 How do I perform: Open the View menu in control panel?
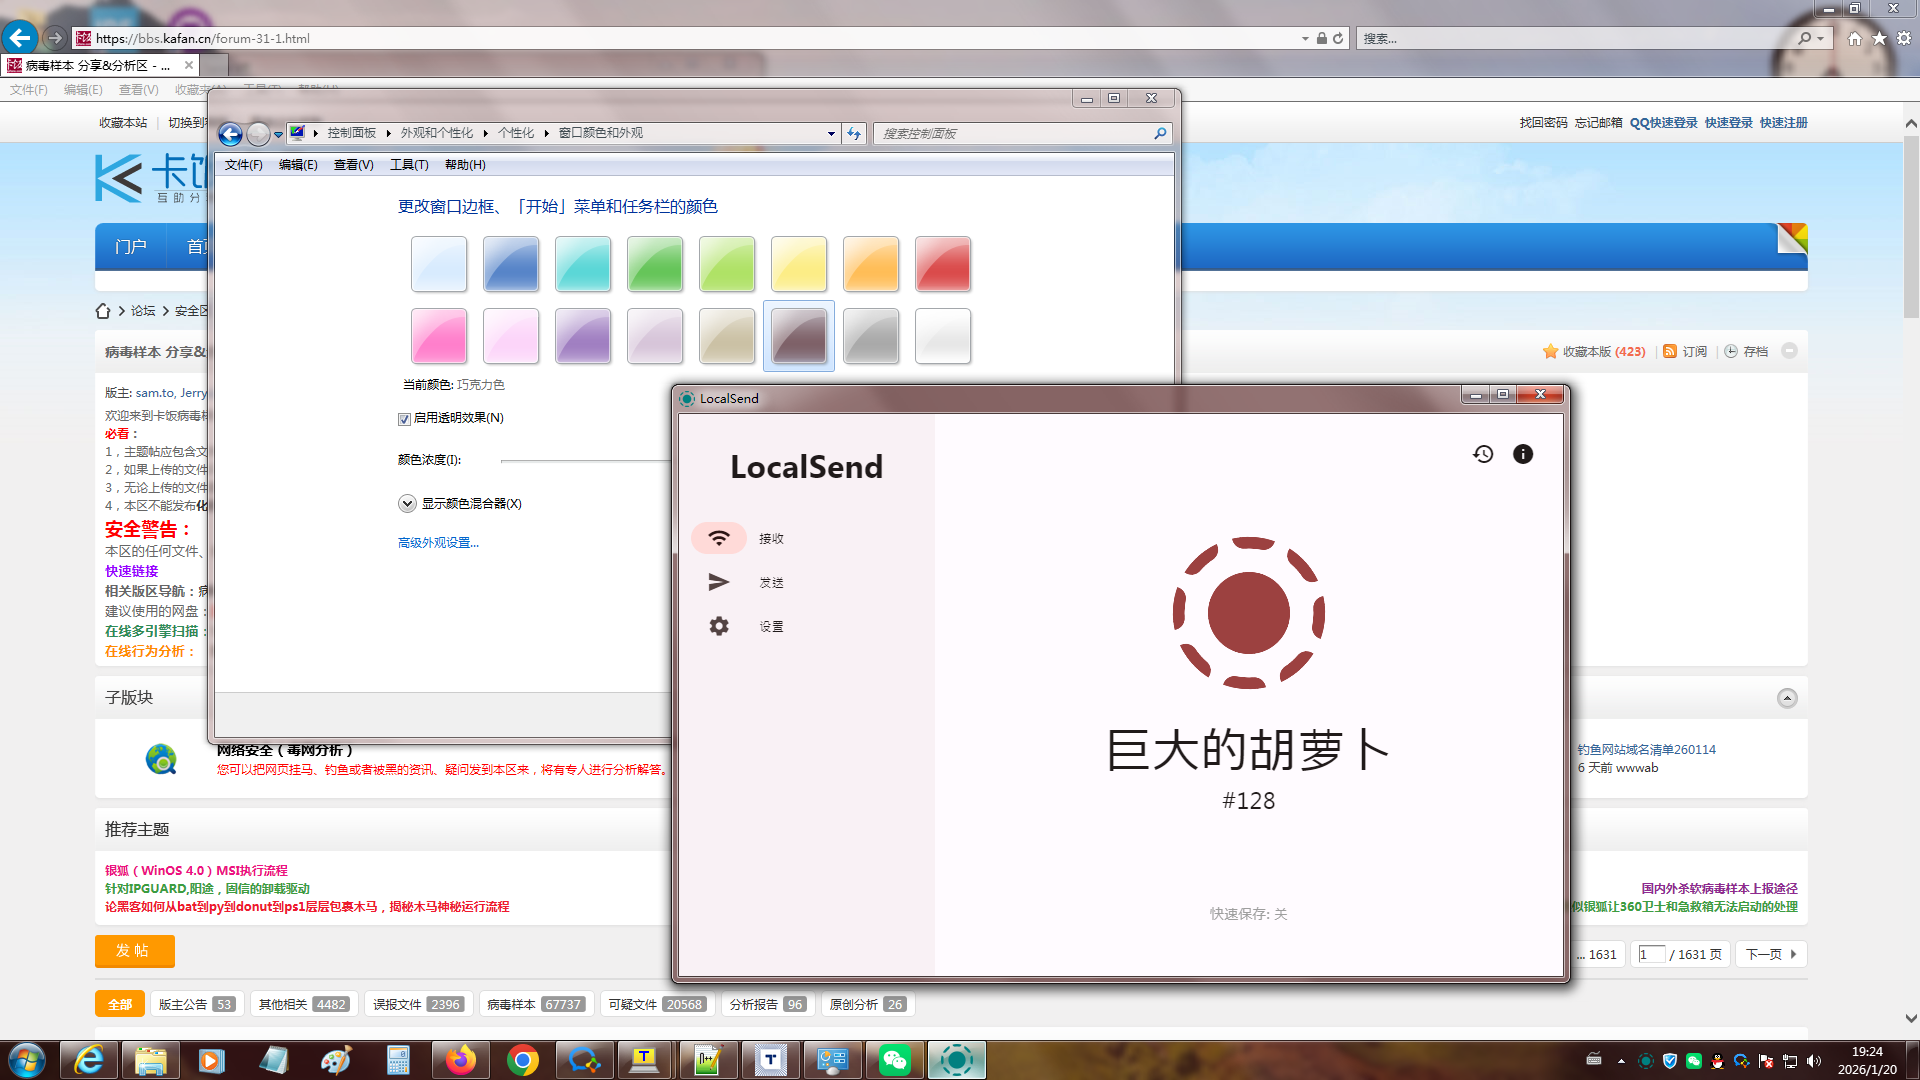point(353,165)
